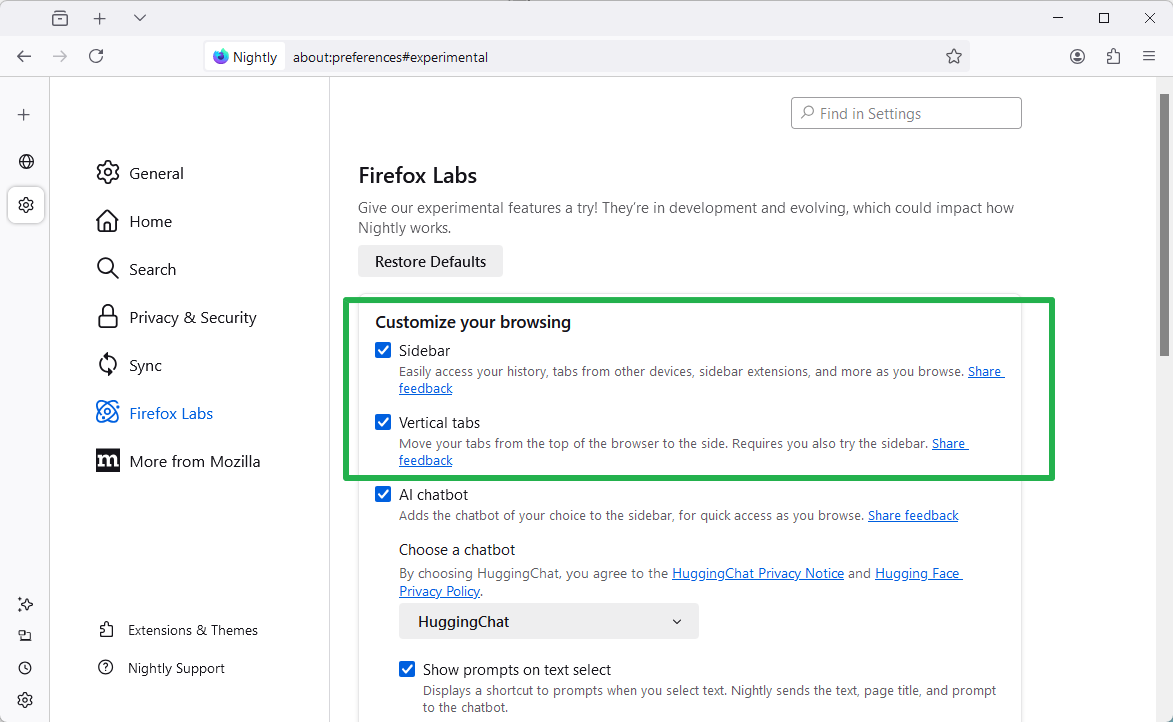Open the list all tabs chevron
This screenshot has height=722, width=1173.
coord(140,18)
